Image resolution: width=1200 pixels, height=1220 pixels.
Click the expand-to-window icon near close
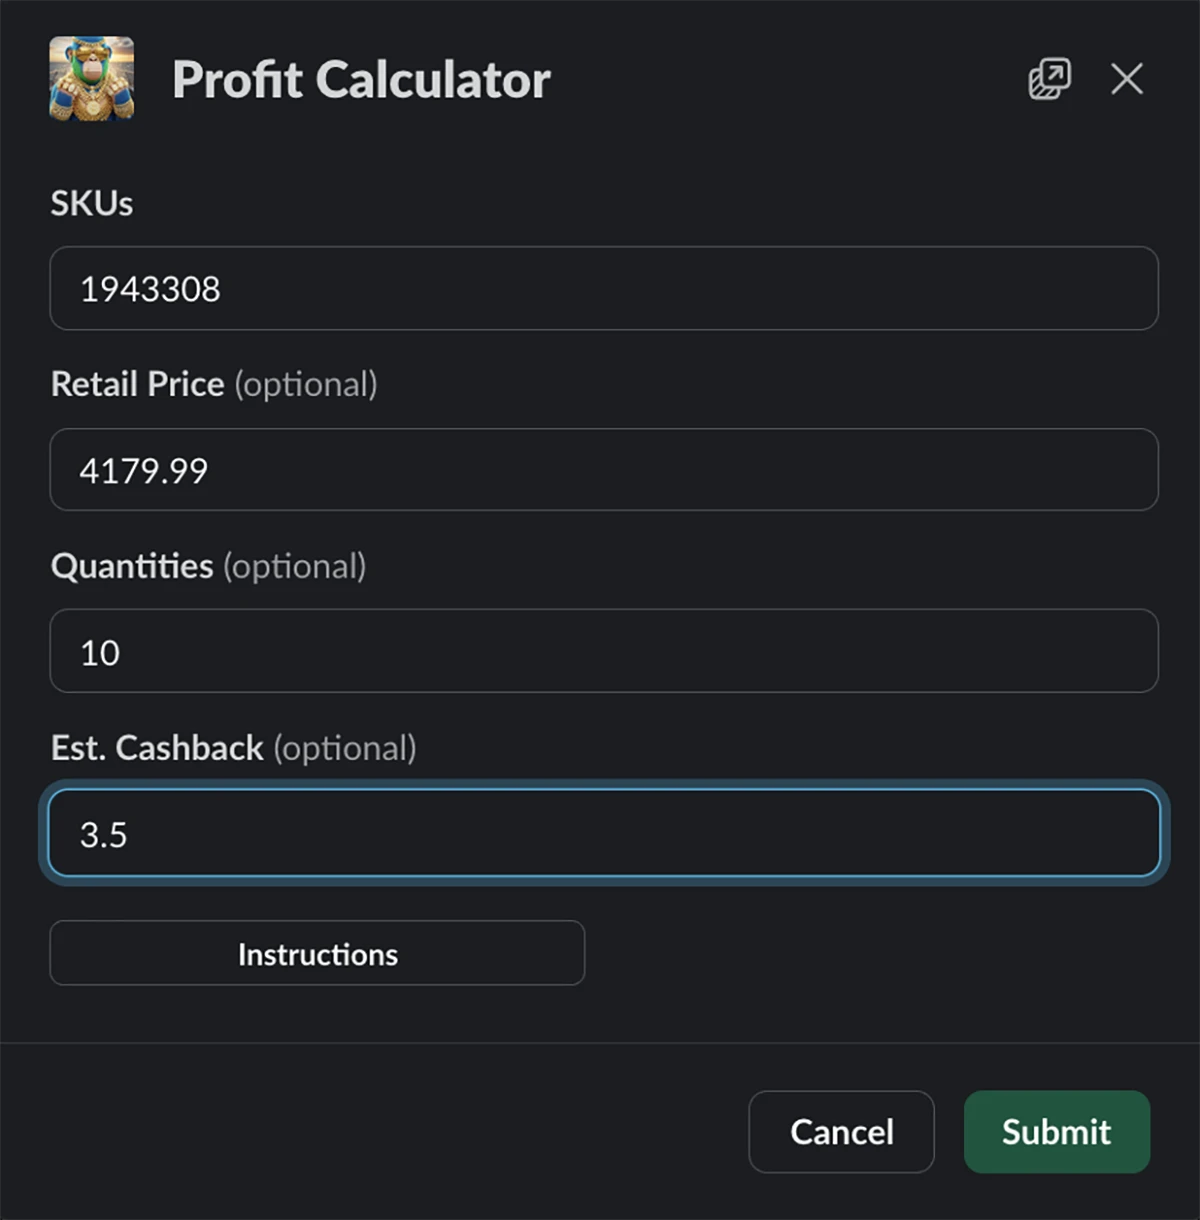1048,80
